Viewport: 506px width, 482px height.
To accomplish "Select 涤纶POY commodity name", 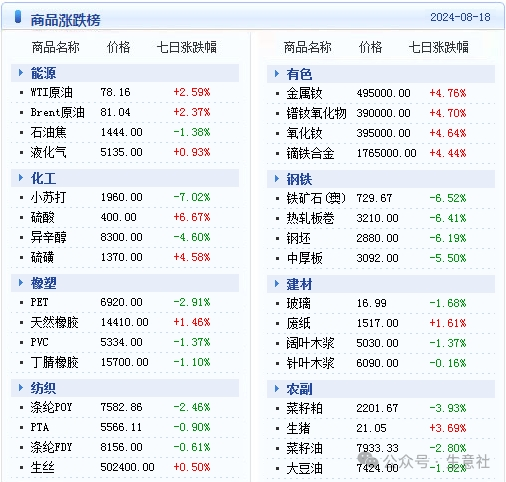I will click(x=51, y=407).
